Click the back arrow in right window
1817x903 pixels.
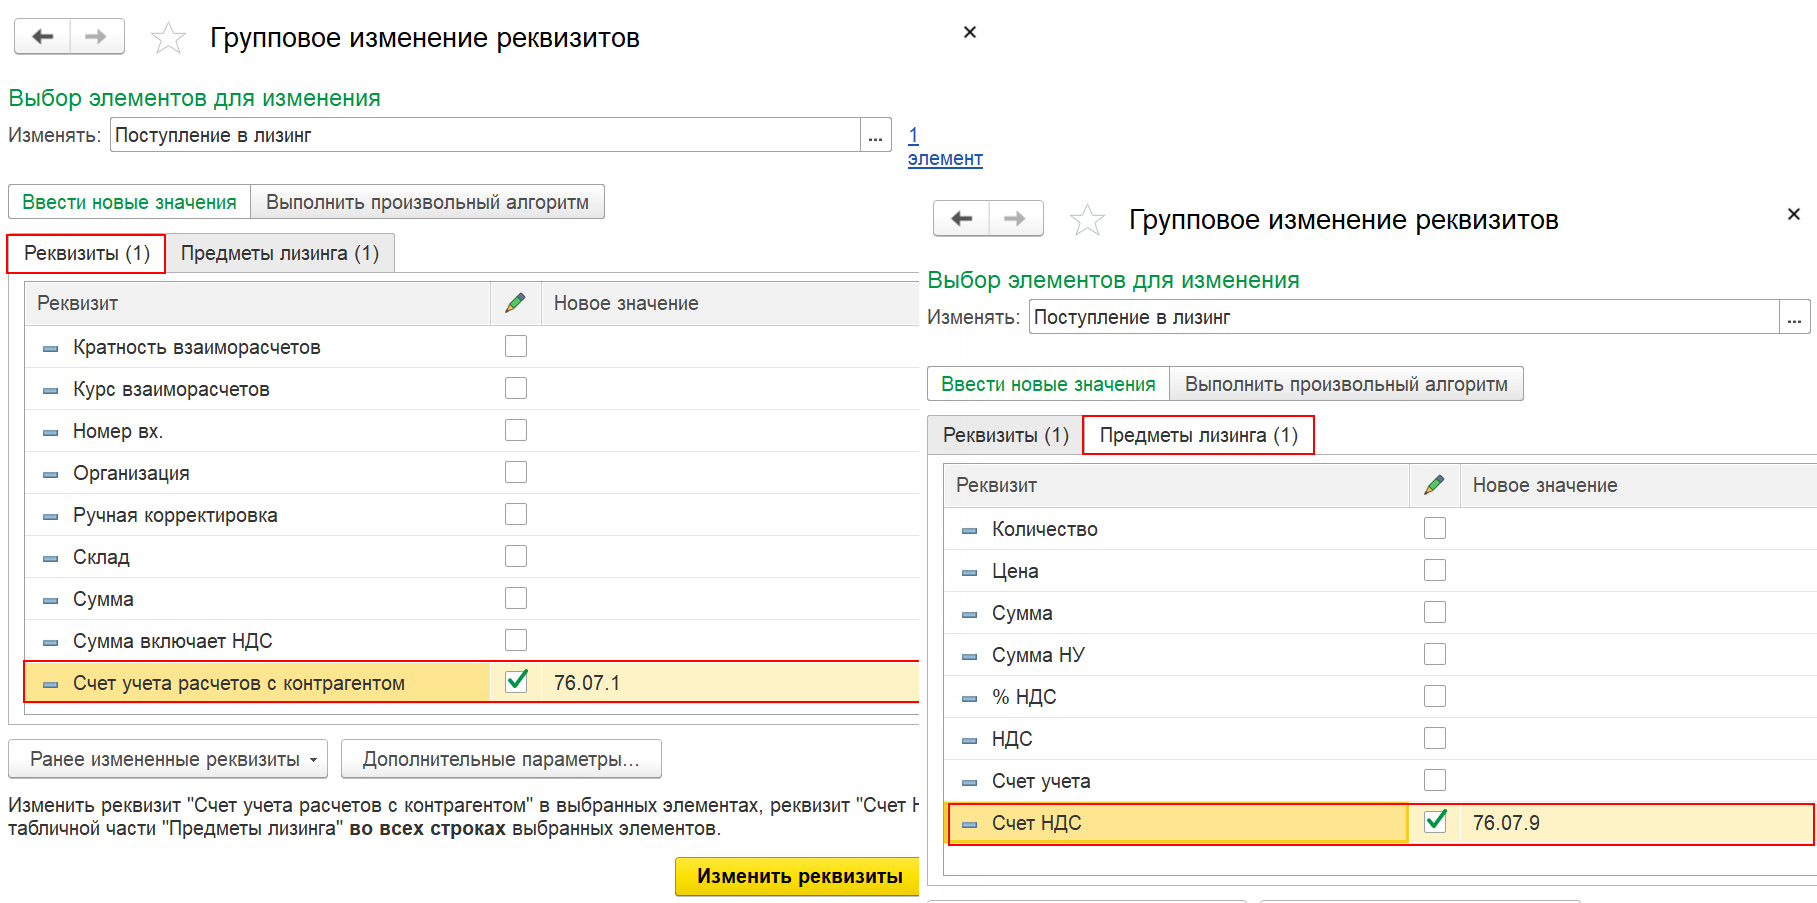961,219
